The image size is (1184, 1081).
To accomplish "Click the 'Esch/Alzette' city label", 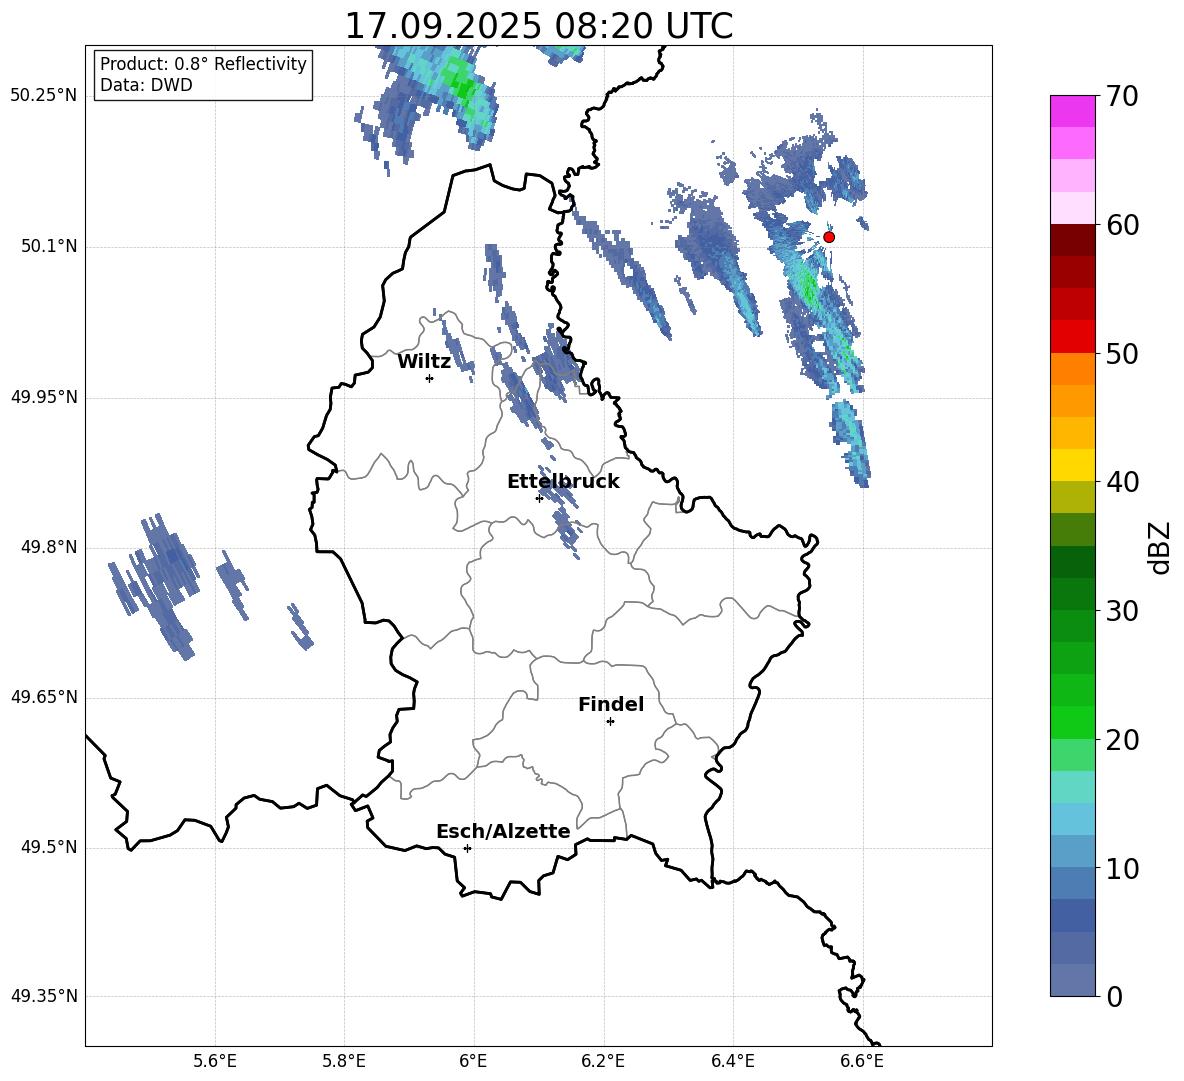I will (x=503, y=831).
